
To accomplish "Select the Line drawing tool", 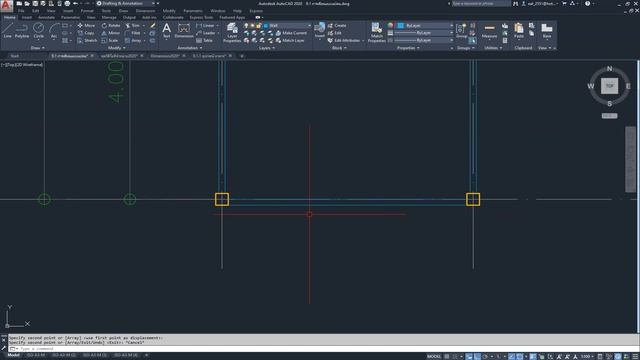I will (x=7, y=31).
